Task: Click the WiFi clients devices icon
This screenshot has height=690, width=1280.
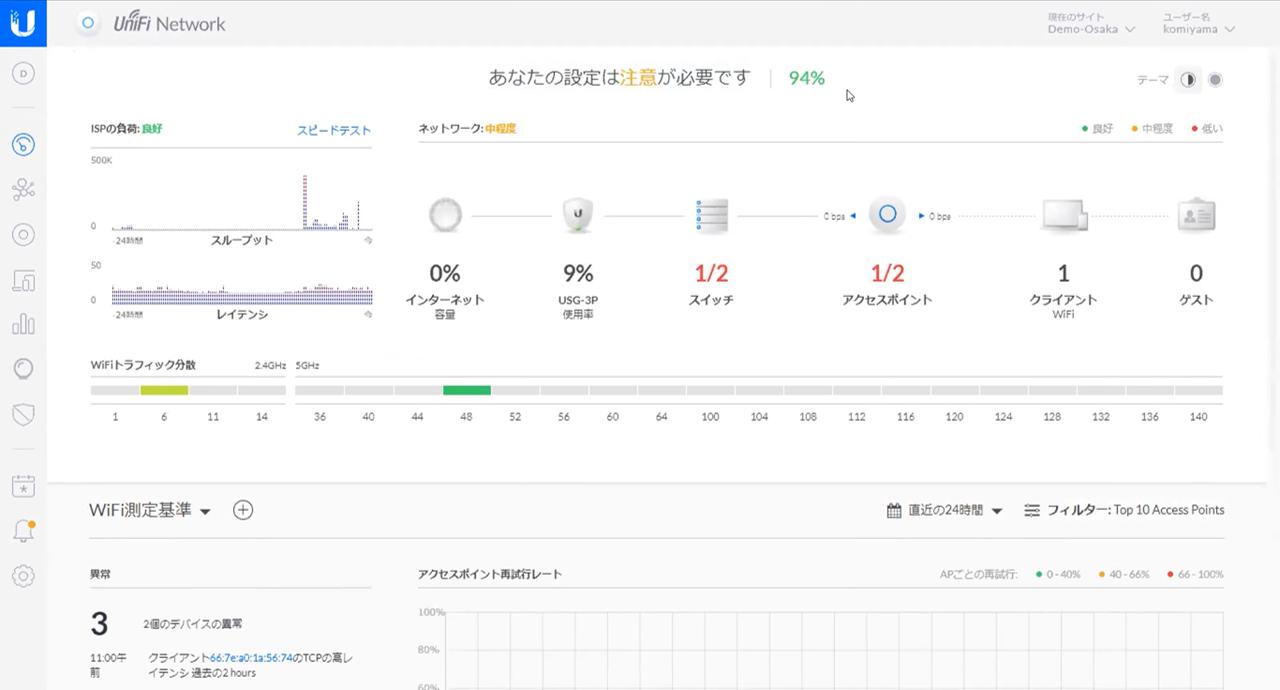Action: (1063, 216)
